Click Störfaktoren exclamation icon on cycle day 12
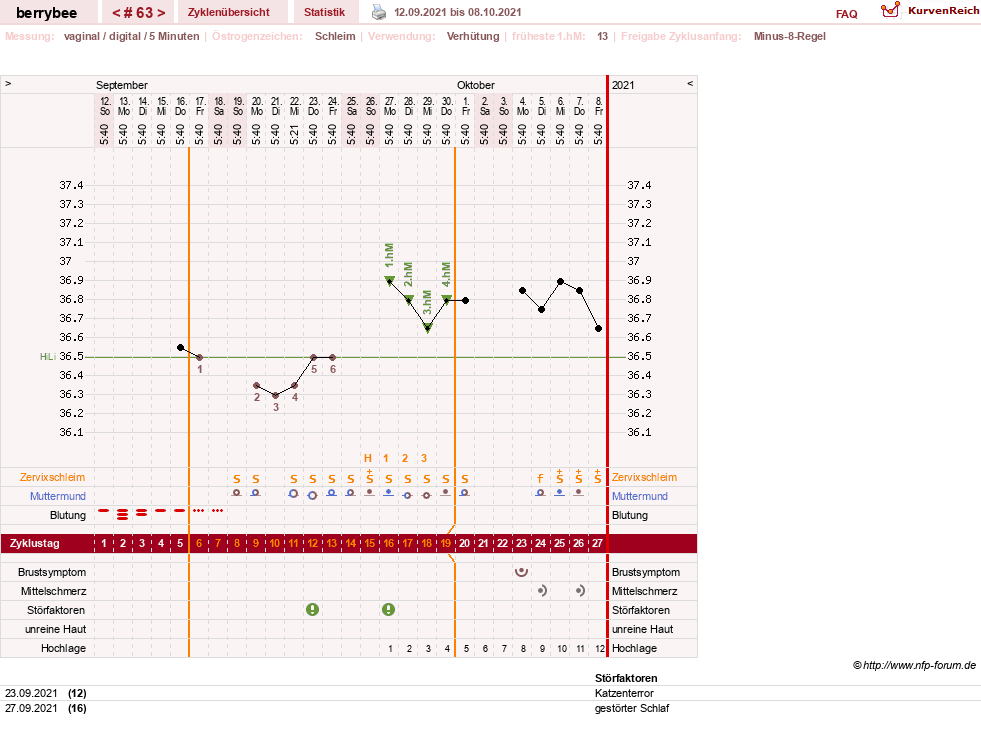981x737 pixels. (x=312, y=609)
